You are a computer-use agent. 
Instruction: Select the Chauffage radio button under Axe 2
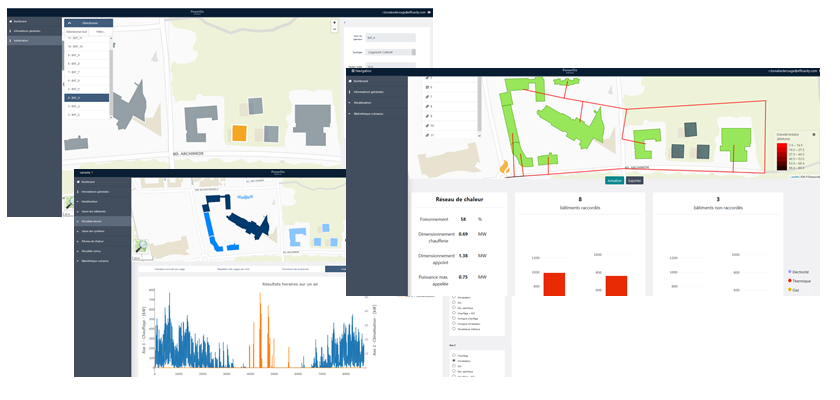click(455, 355)
